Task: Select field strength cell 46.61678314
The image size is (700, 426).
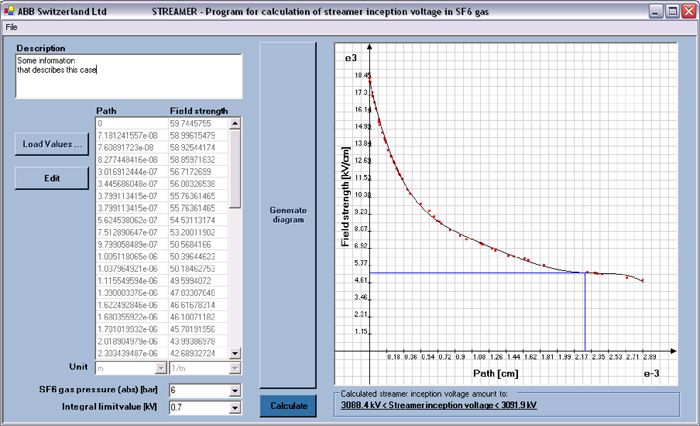Action: pos(198,305)
